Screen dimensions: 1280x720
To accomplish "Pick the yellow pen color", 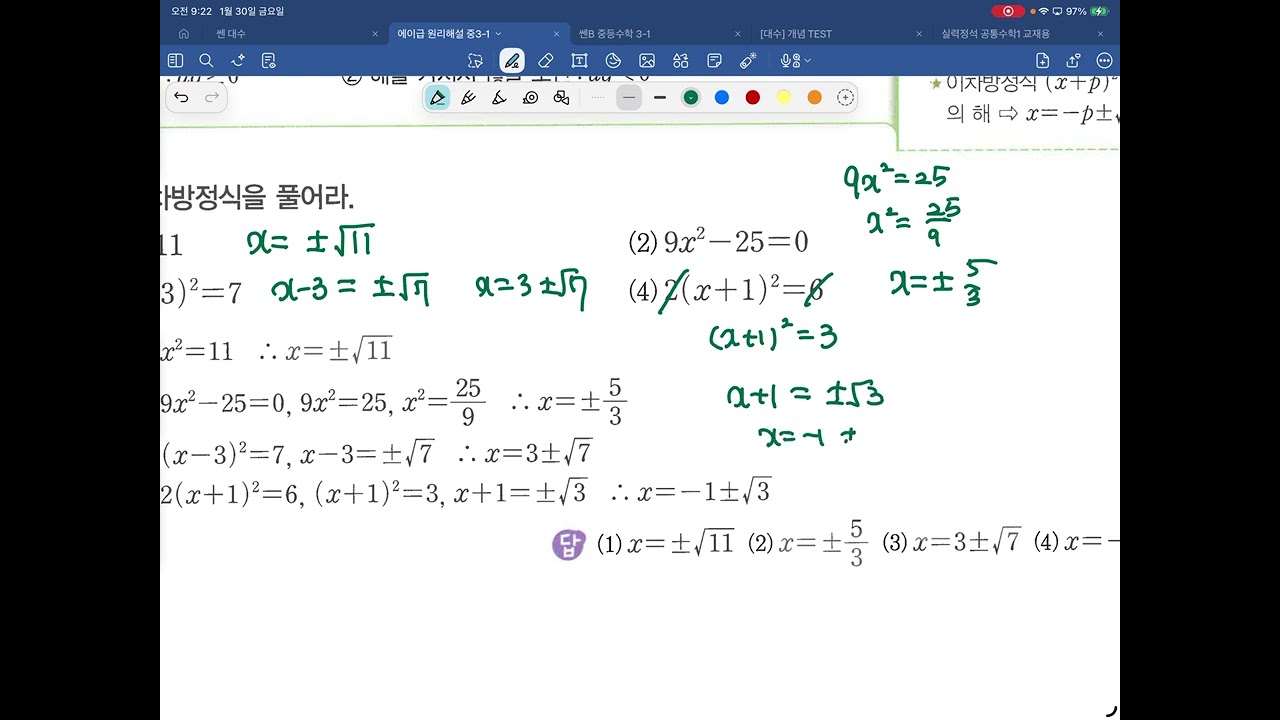I will pos(784,97).
